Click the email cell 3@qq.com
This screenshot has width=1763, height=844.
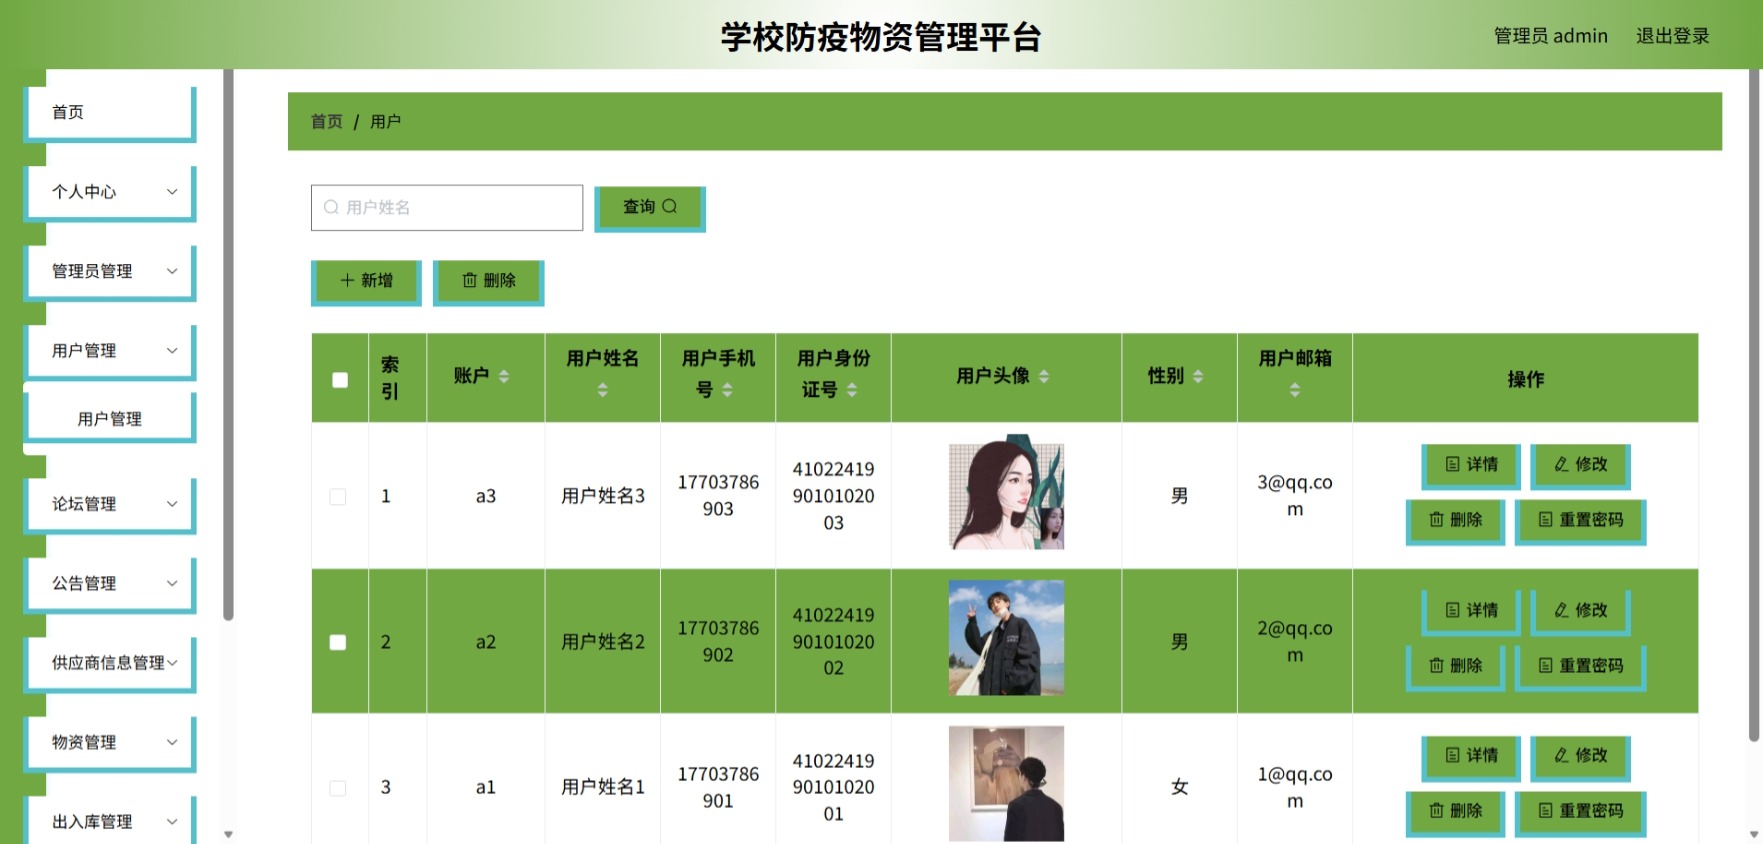[x=1295, y=496]
